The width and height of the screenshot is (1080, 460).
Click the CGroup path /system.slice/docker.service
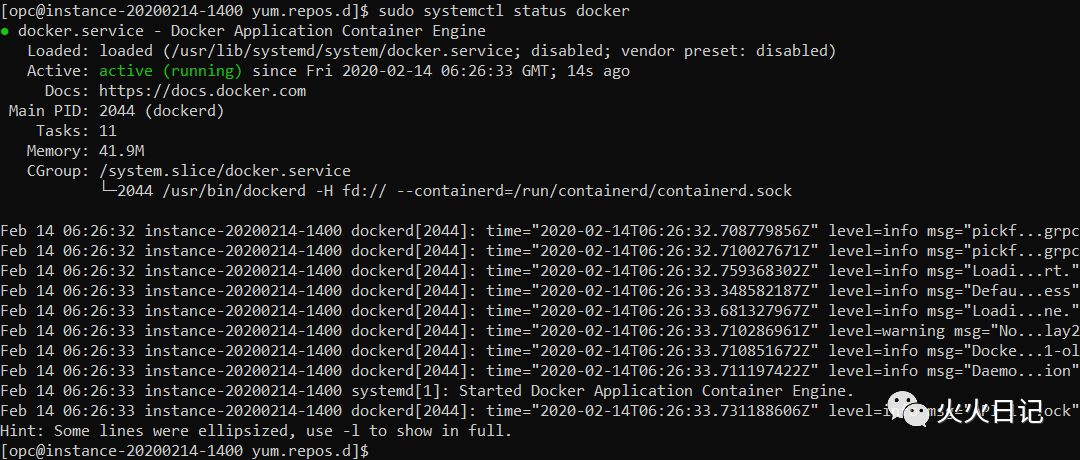pos(225,171)
